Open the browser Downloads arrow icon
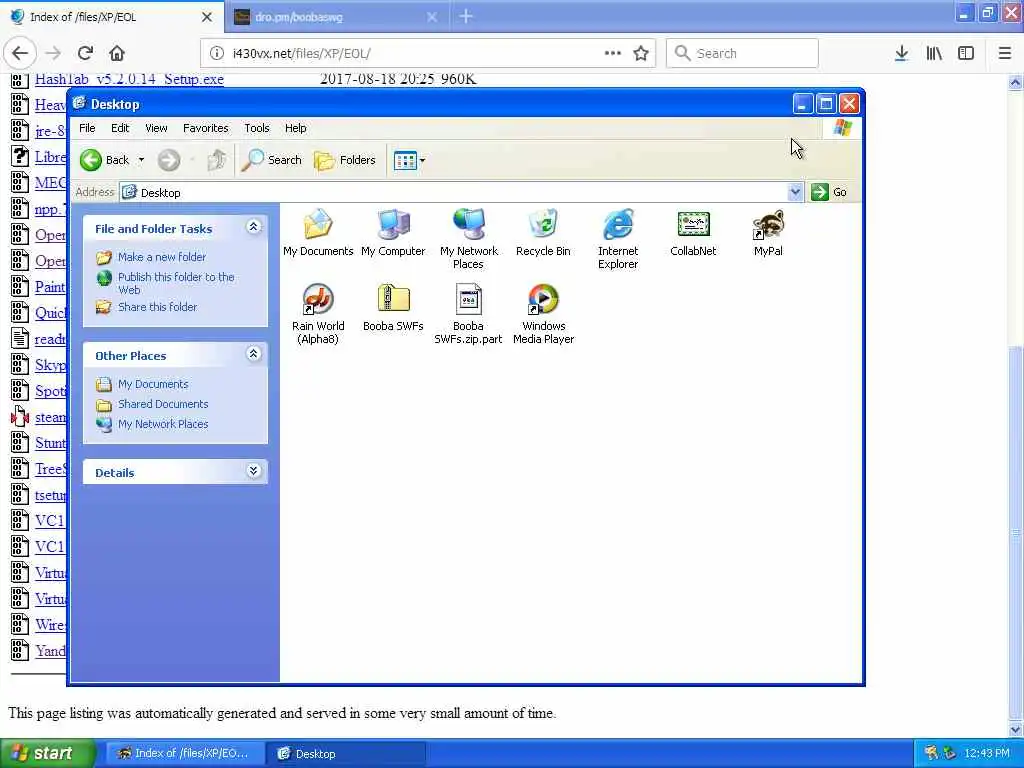Image resolution: width=1024 pixels, height=768 pixels. pyautogui.click(x=901, y=53)
